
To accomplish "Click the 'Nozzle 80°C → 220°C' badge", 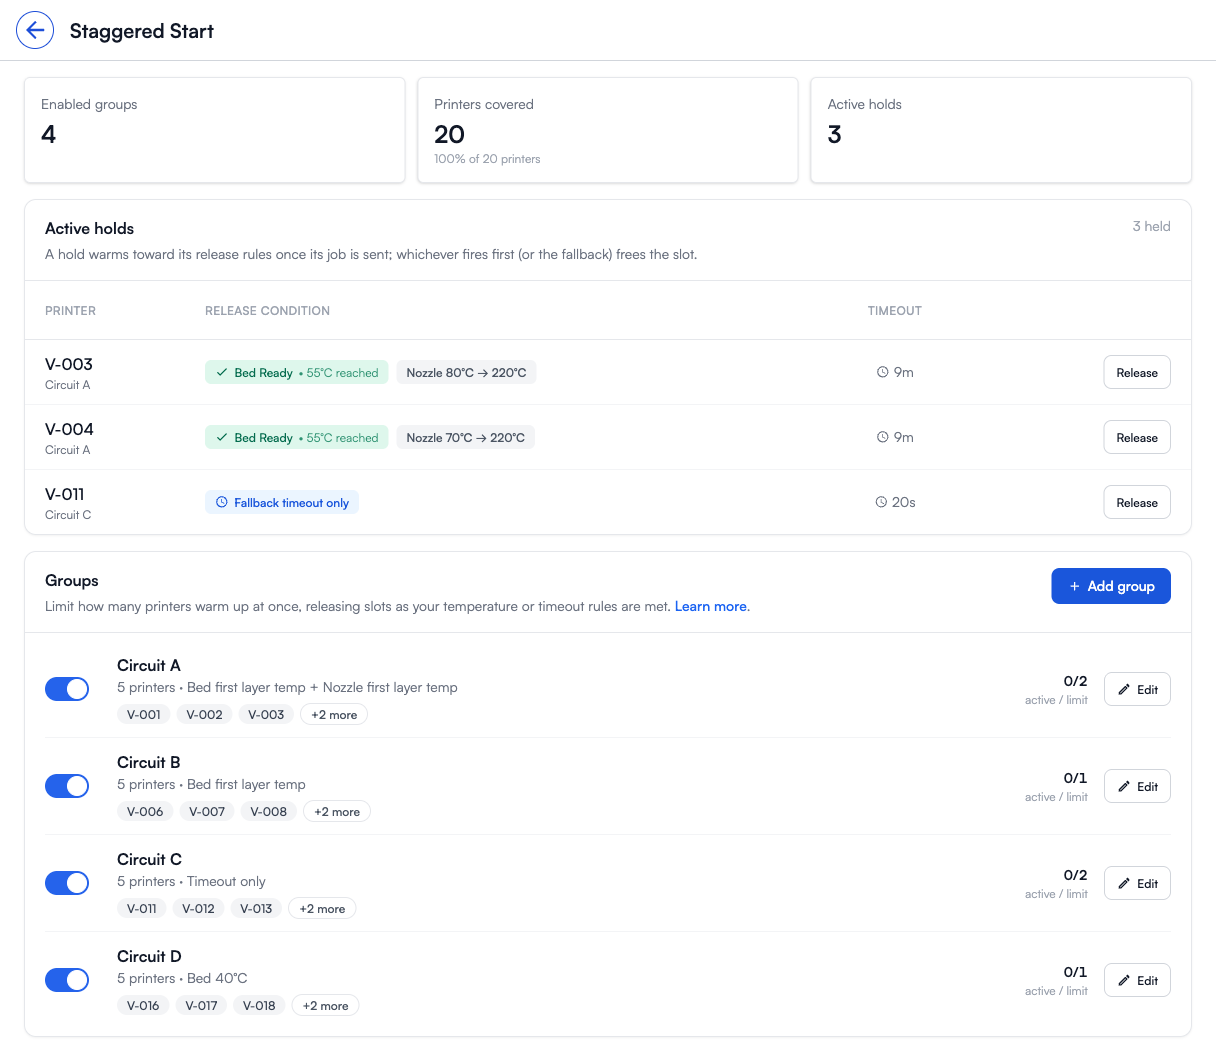I will [x=466, y=372].
